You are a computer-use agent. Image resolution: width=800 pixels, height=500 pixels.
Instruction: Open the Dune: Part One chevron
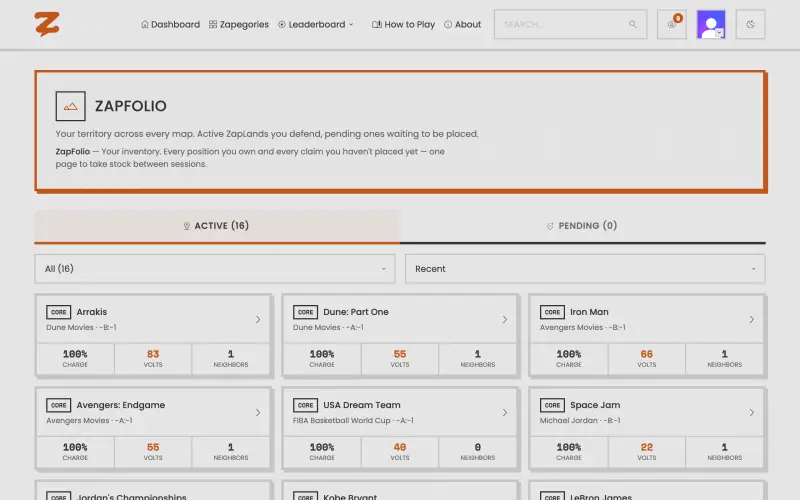pyautogui.click(x=505, y=319)
